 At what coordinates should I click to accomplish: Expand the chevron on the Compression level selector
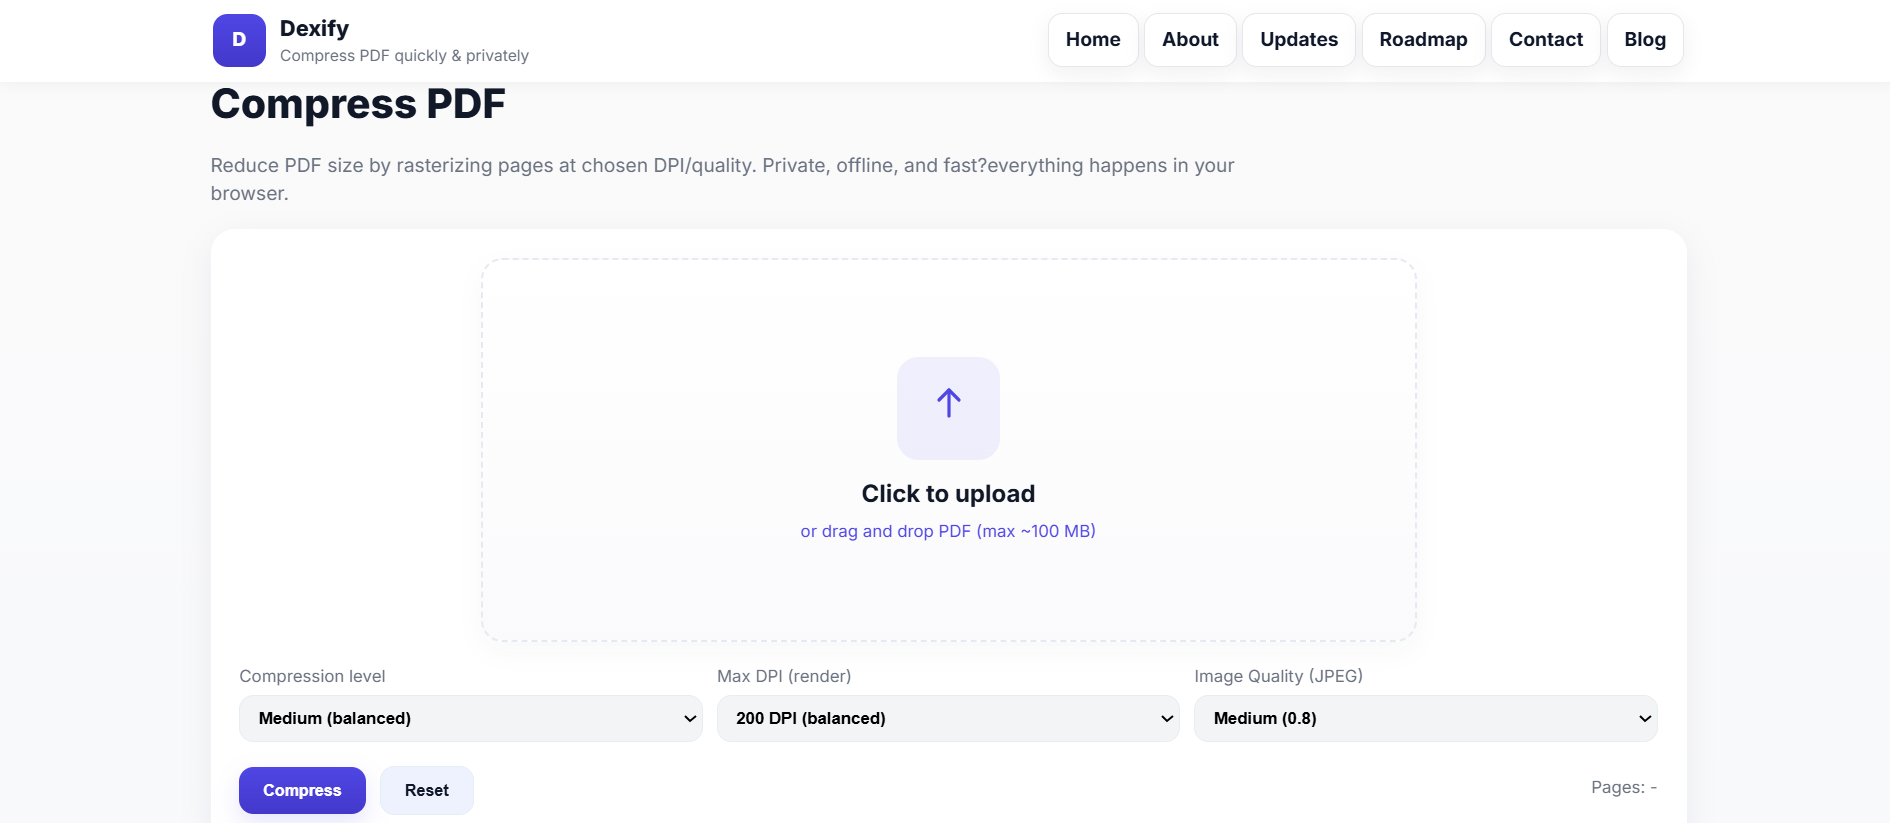[690, 718]
